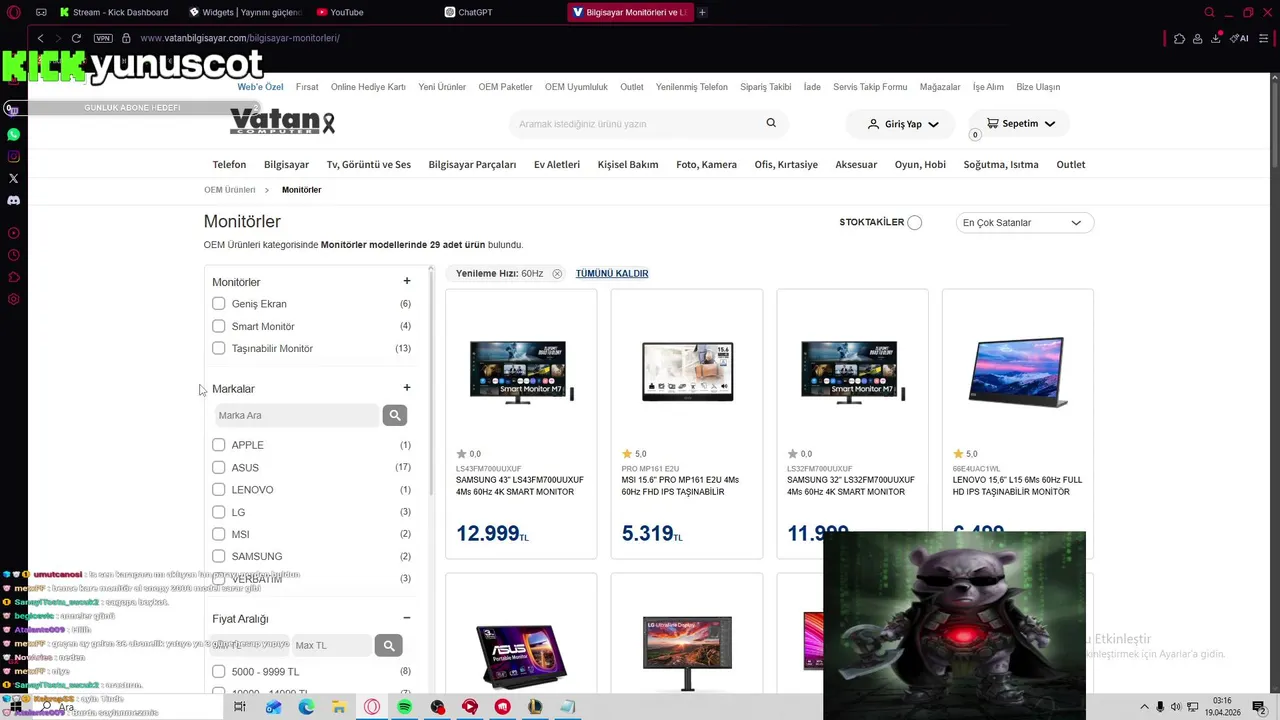Select the MSI brand checkbox
Image resolution: width=1280 pixels, height=720 pixels.
pyautogui.click(x=218, y=534)
